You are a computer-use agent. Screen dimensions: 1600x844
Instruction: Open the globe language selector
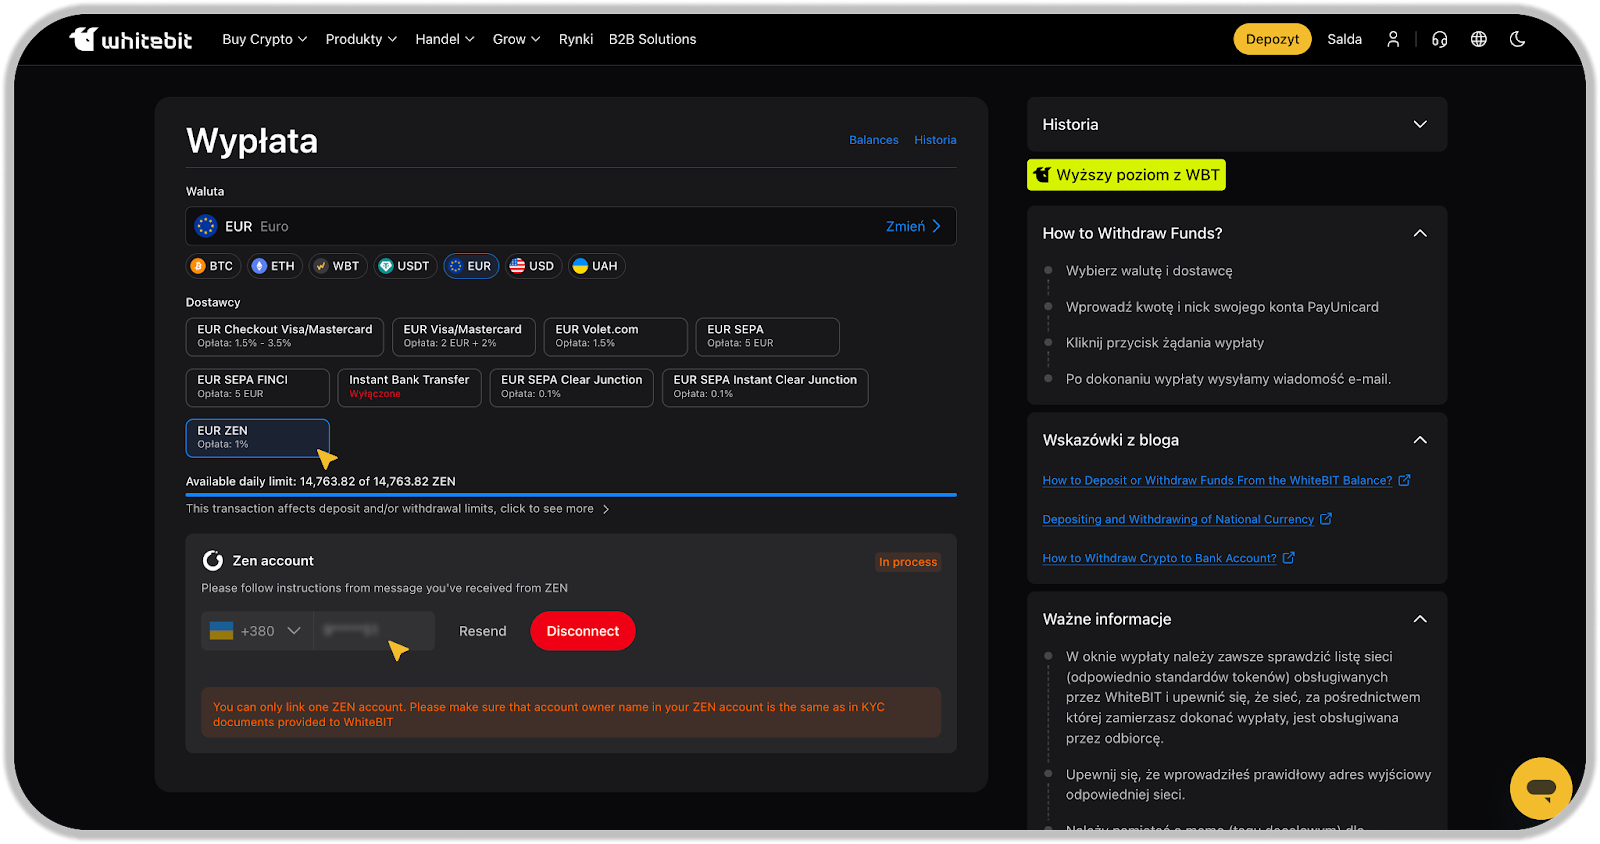tap(1478, 39)
